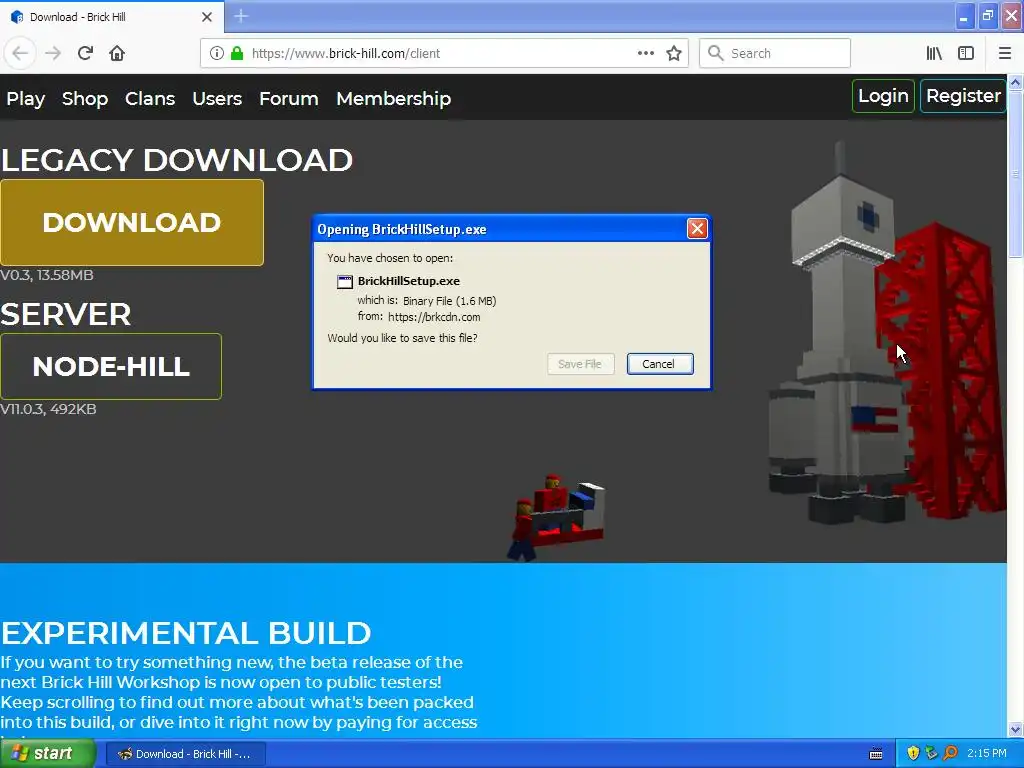Click the V0.3, 13.58MB version text
Image resolution: width=1024 pixels, height=768 pixels.
pos(47,275)
